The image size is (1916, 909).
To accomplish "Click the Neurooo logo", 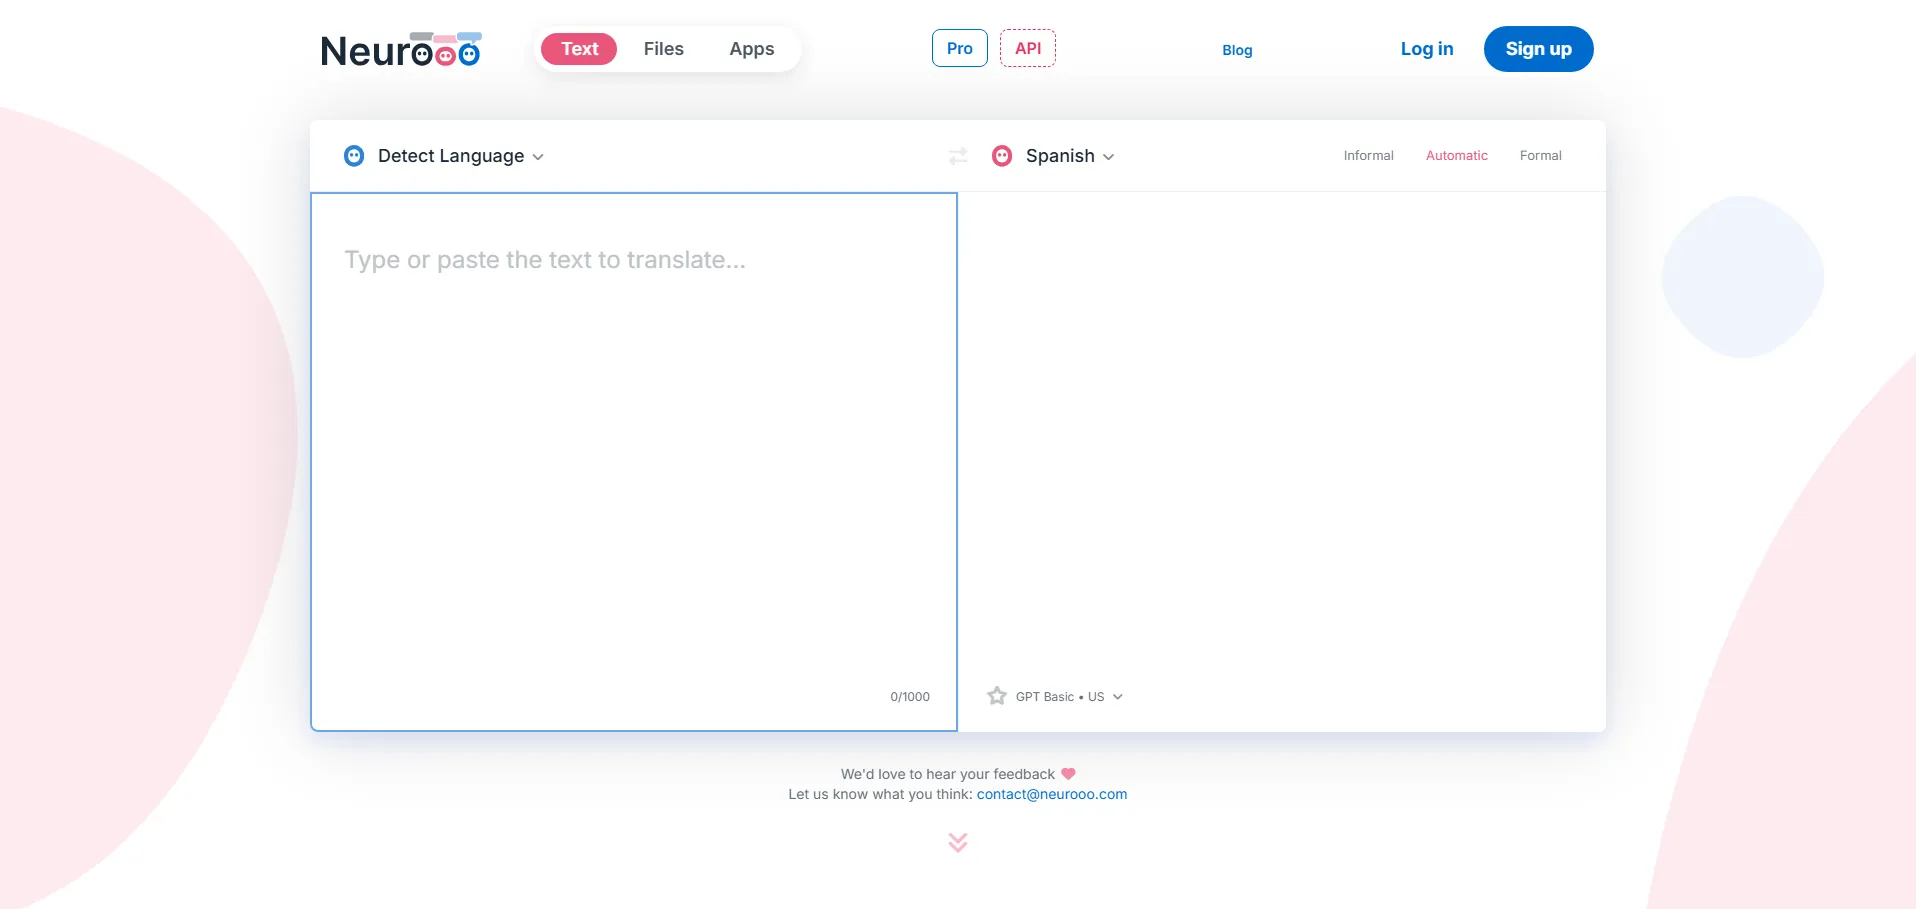I will (400, 50).
